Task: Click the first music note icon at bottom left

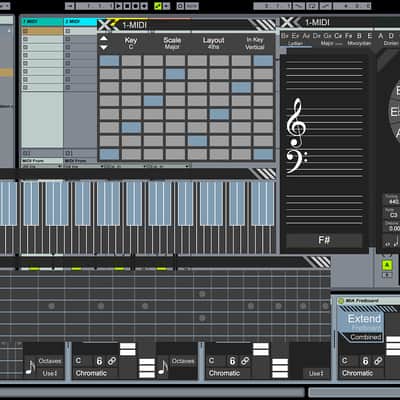Action: tap(30, 367)
